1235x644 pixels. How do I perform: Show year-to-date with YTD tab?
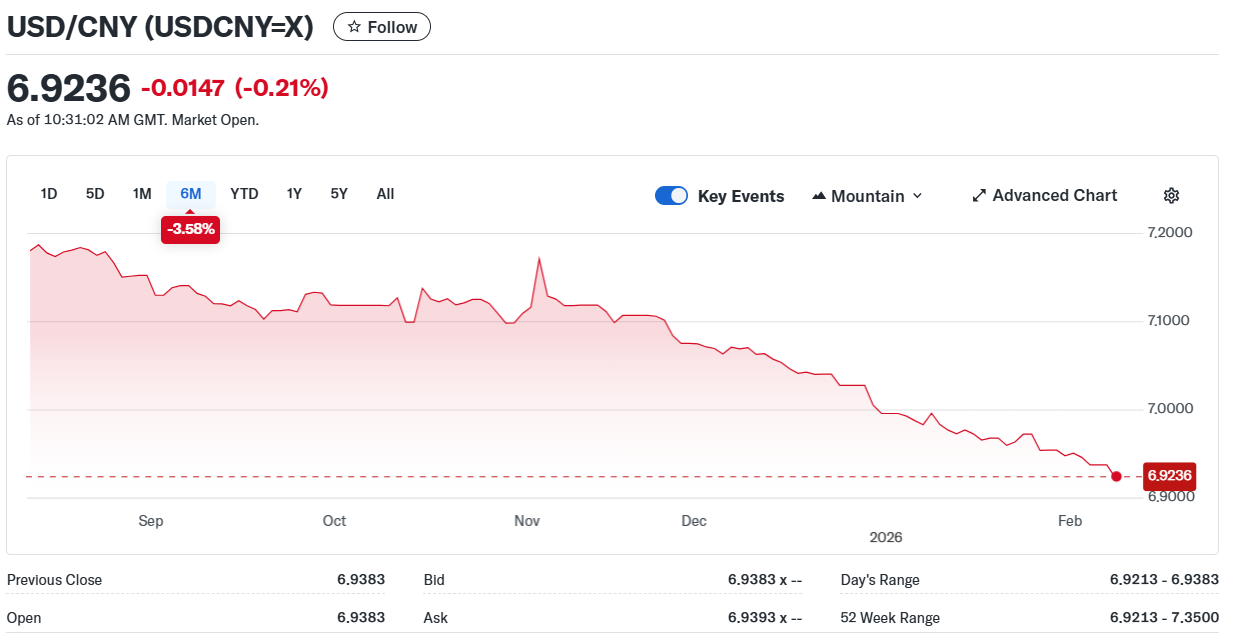tap(244, 194)
